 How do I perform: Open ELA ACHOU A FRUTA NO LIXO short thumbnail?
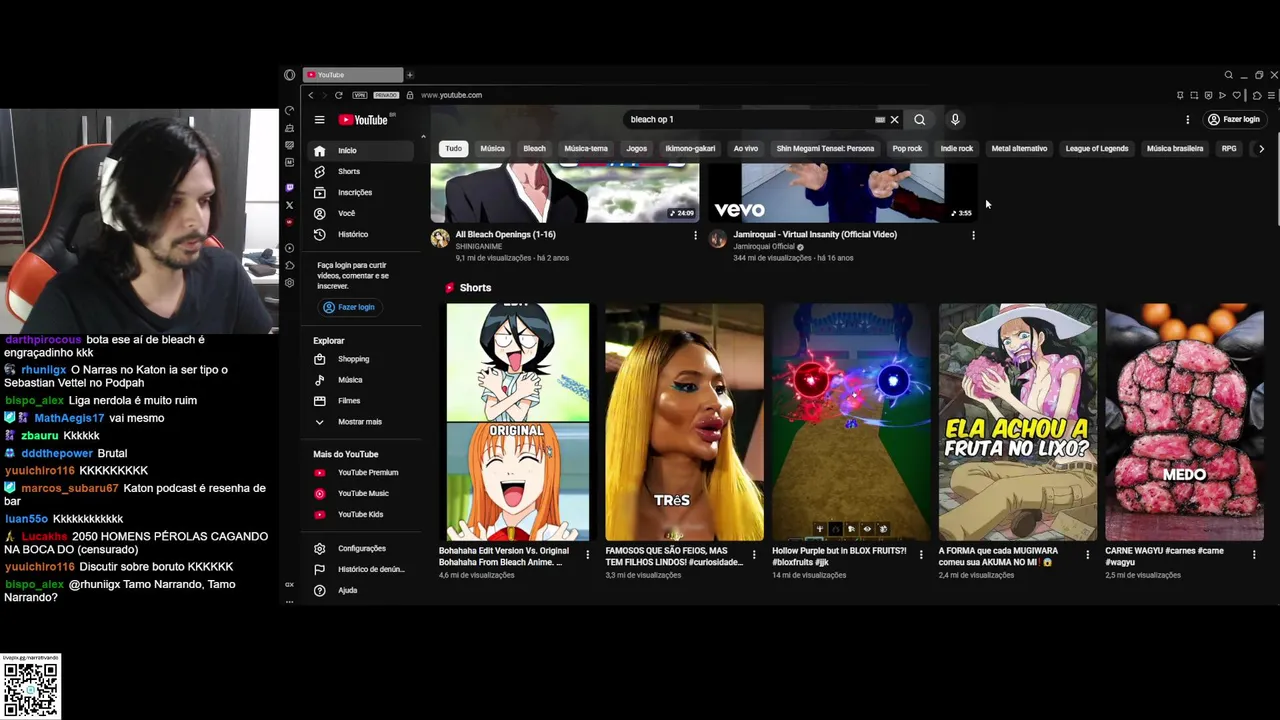(1017, 422)
